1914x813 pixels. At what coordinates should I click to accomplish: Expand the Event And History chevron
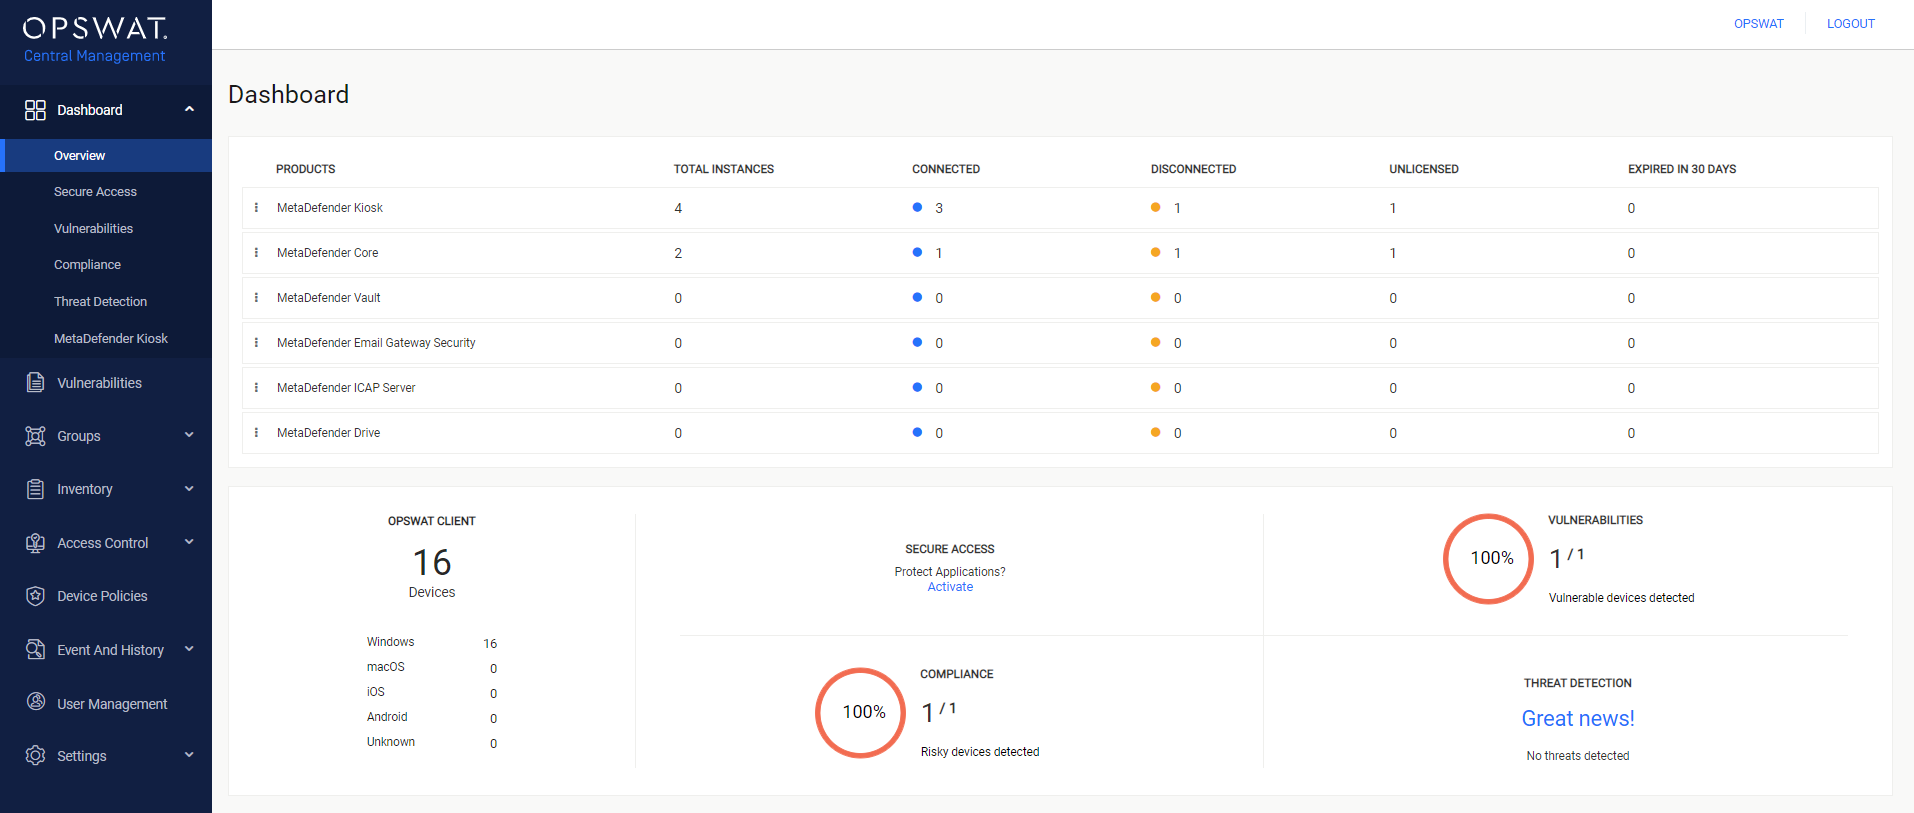[189, 649]
